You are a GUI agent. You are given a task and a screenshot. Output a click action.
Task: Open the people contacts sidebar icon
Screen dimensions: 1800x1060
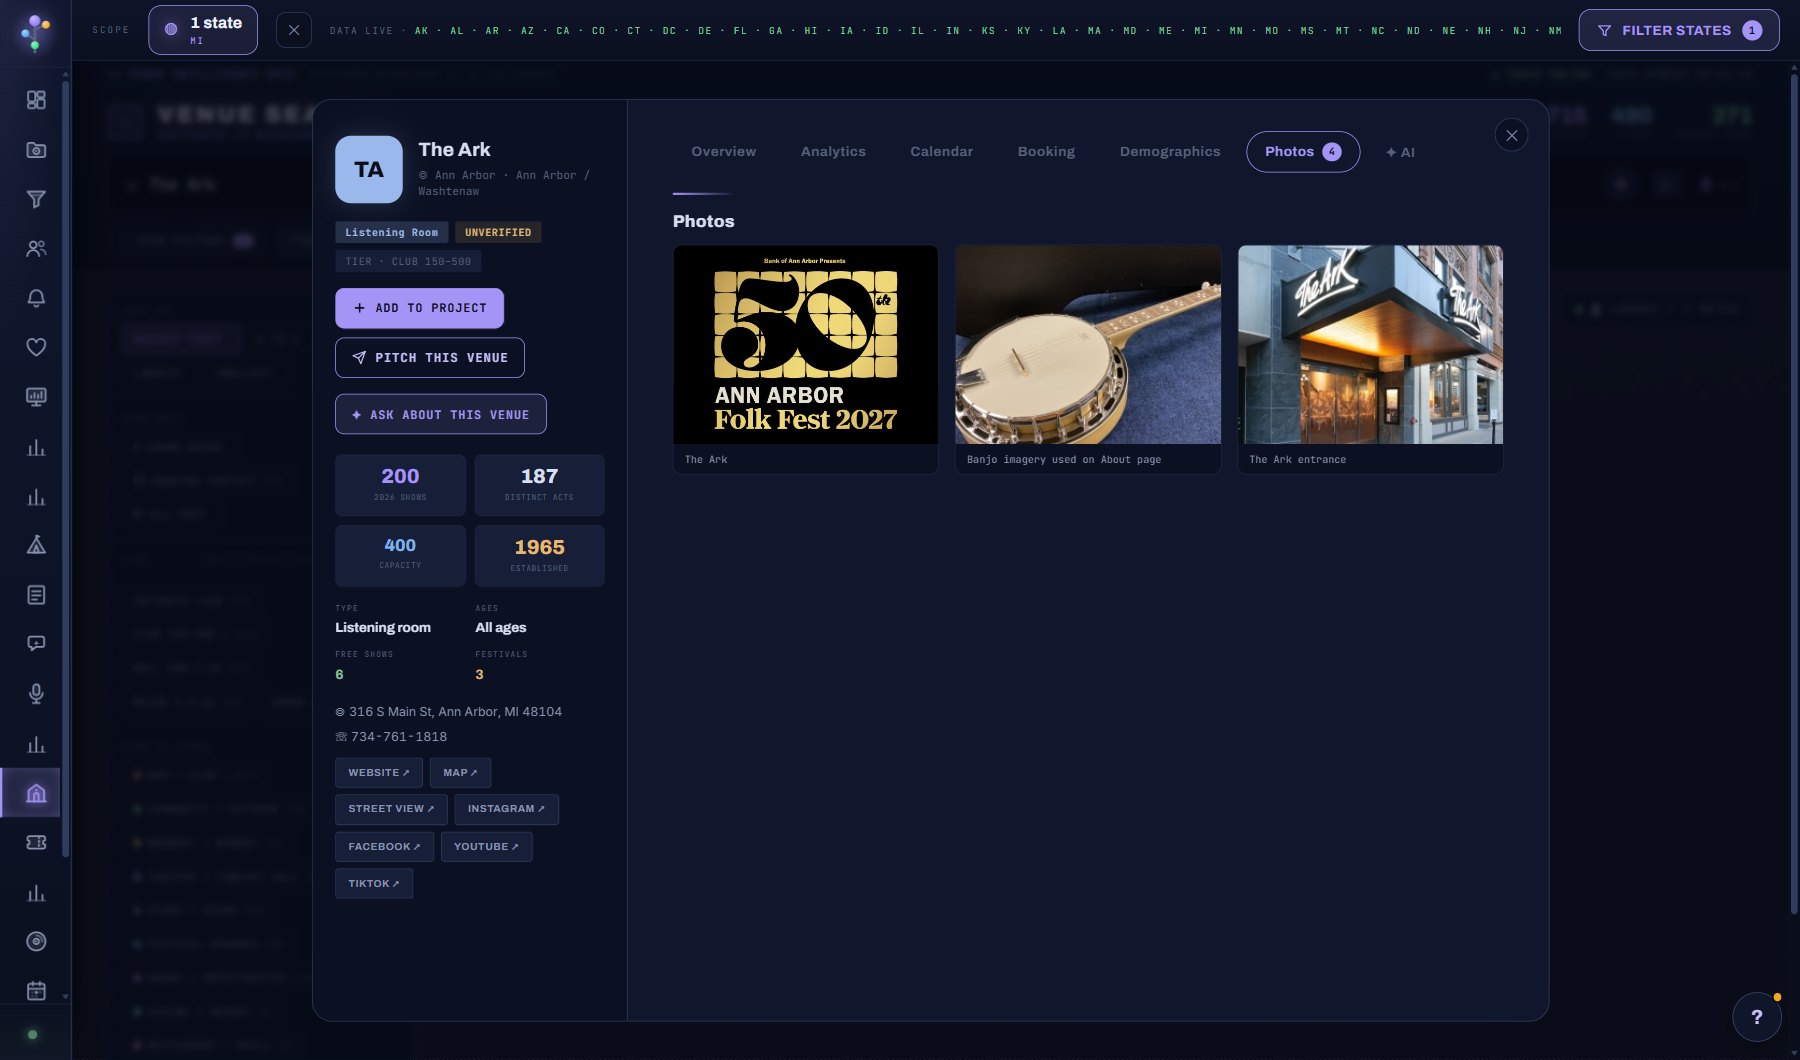point(36,249)
